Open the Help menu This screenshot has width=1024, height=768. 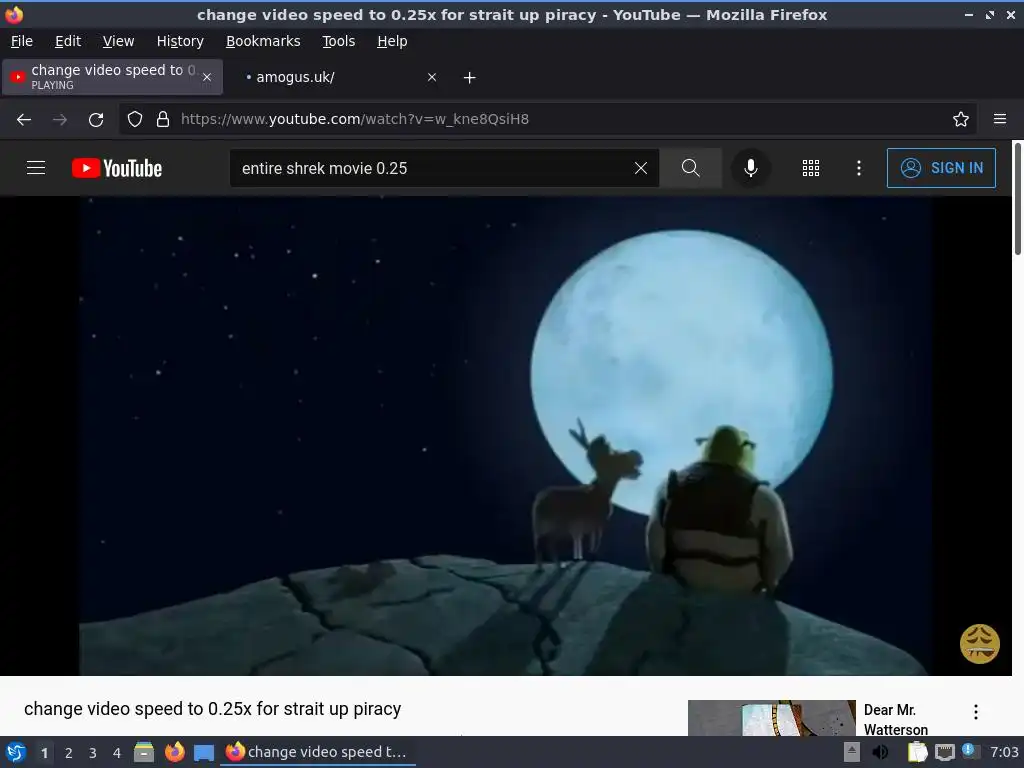392,41
